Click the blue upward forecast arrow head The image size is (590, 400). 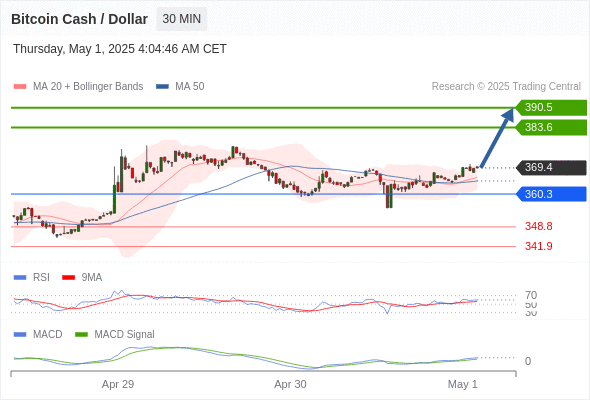tap(508, 114)
